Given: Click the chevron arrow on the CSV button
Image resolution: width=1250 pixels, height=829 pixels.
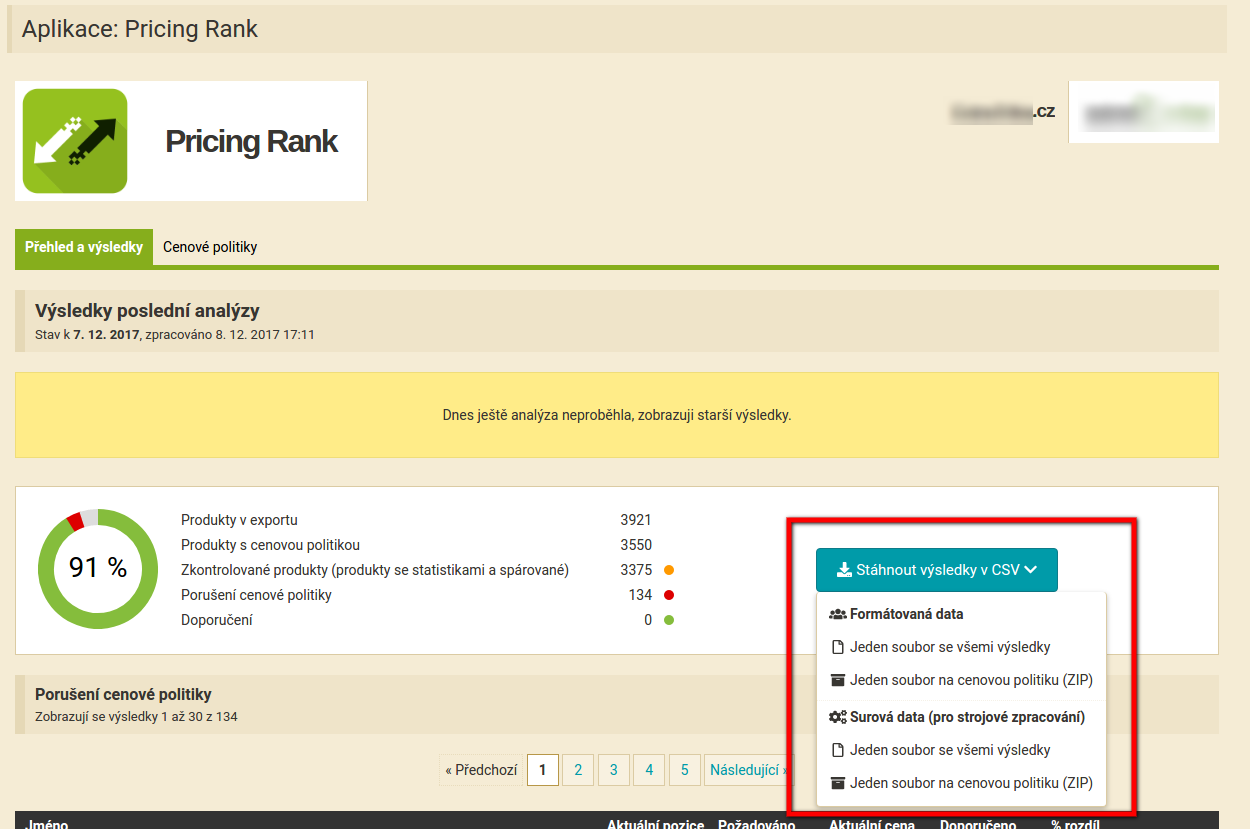Looking at the screenshot, I should pos(1031,570).
